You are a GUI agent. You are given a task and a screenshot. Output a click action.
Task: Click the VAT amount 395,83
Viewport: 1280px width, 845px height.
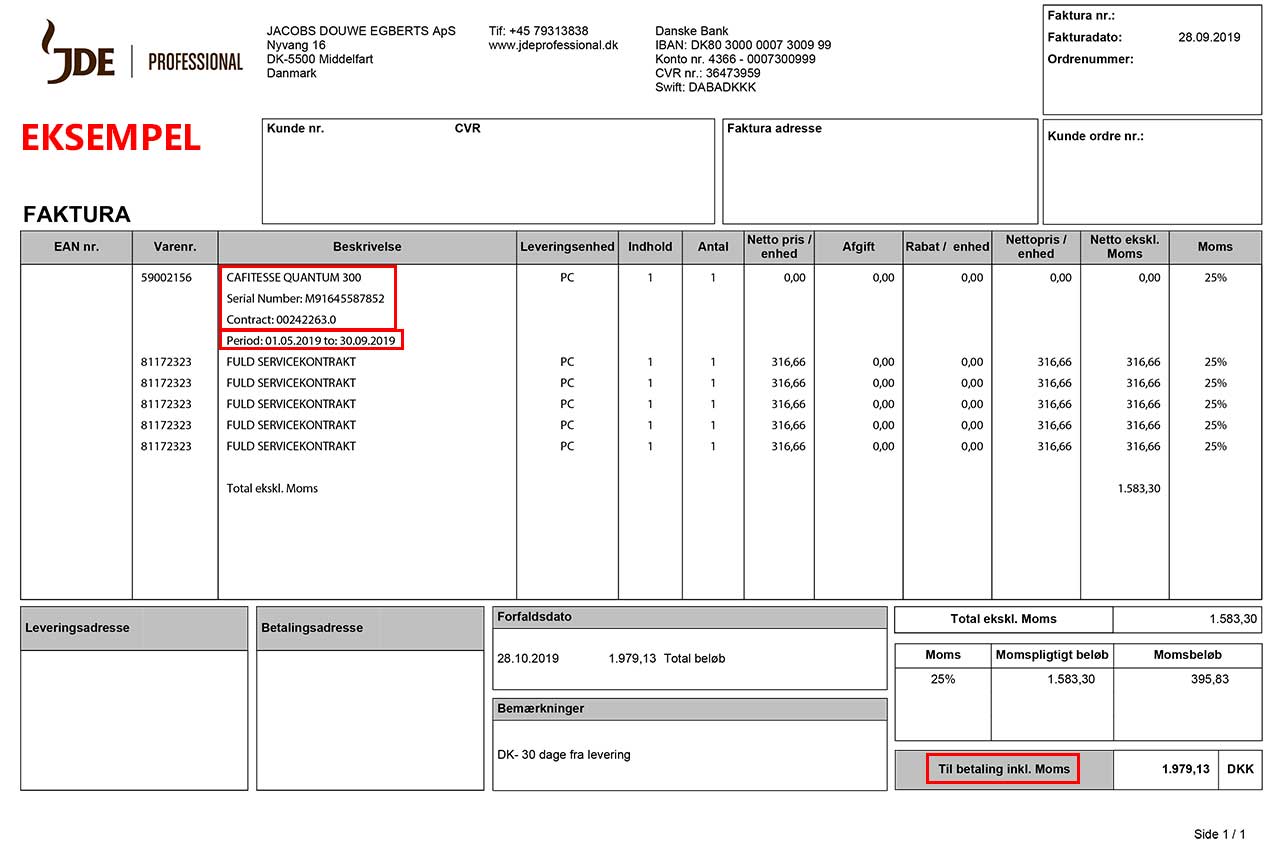[x=1208, y=680]
